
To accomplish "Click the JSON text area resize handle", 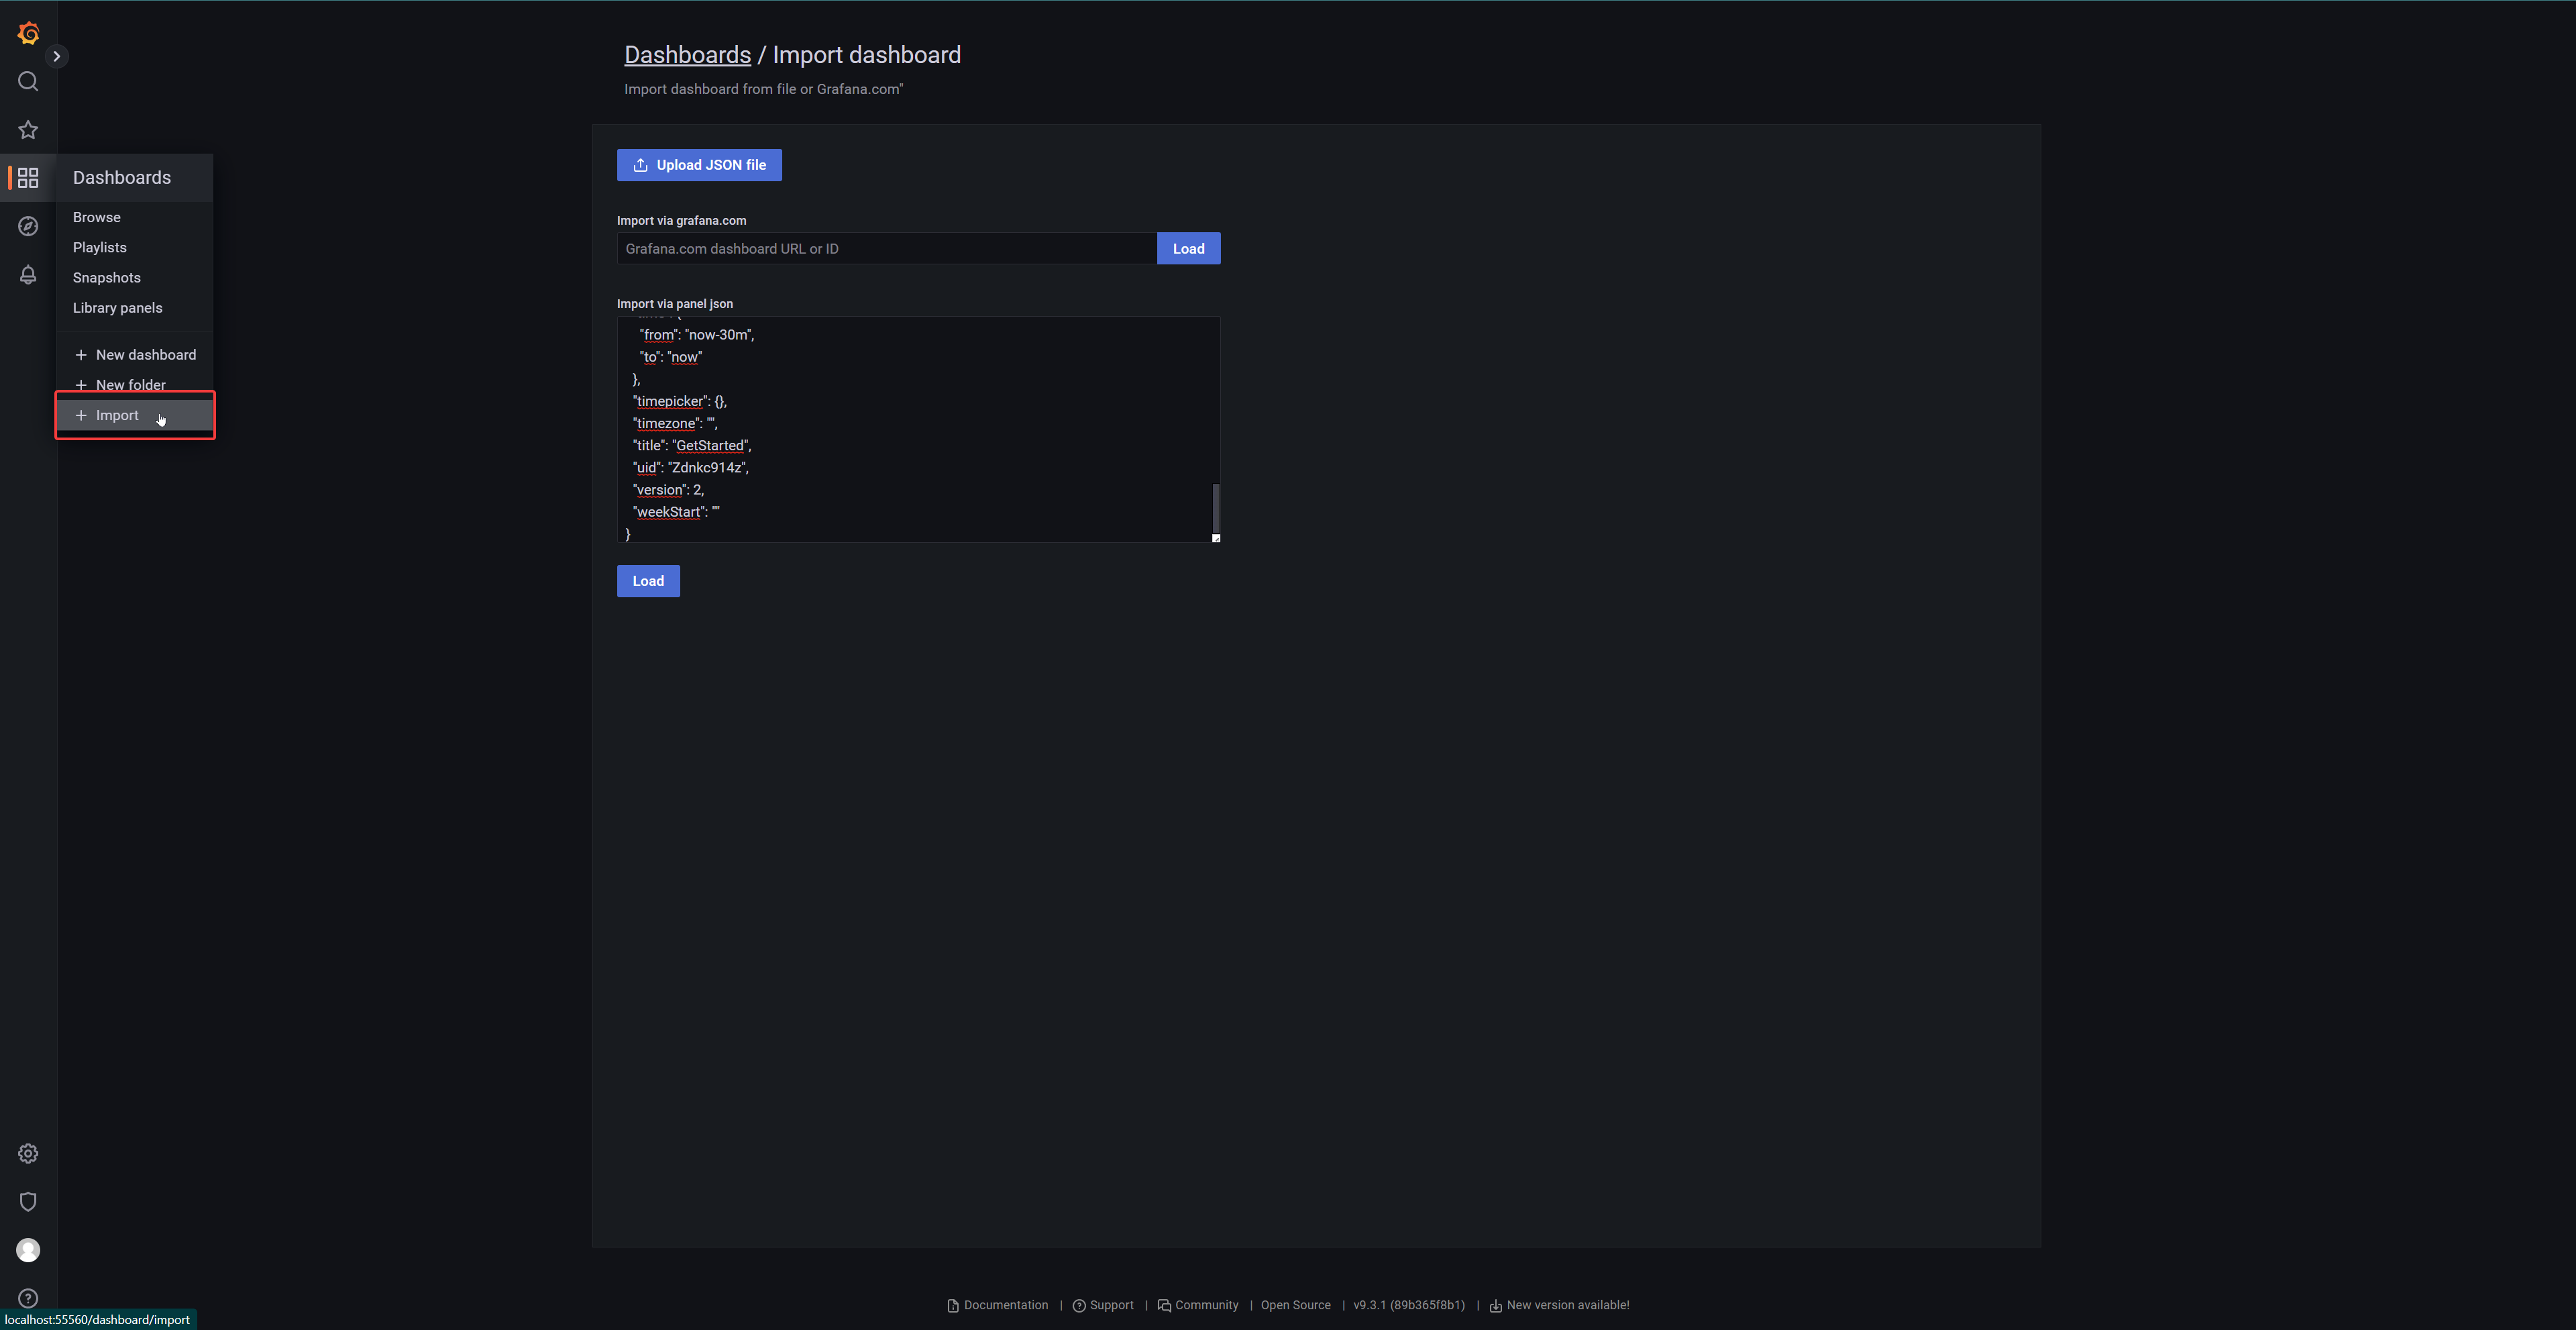I will (x=1216, y=538).
